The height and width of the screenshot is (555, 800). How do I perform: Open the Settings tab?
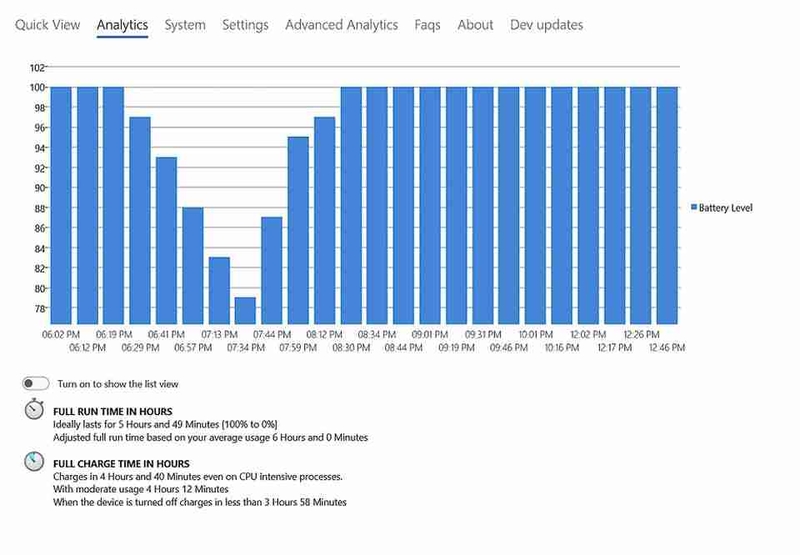(245, 24)
